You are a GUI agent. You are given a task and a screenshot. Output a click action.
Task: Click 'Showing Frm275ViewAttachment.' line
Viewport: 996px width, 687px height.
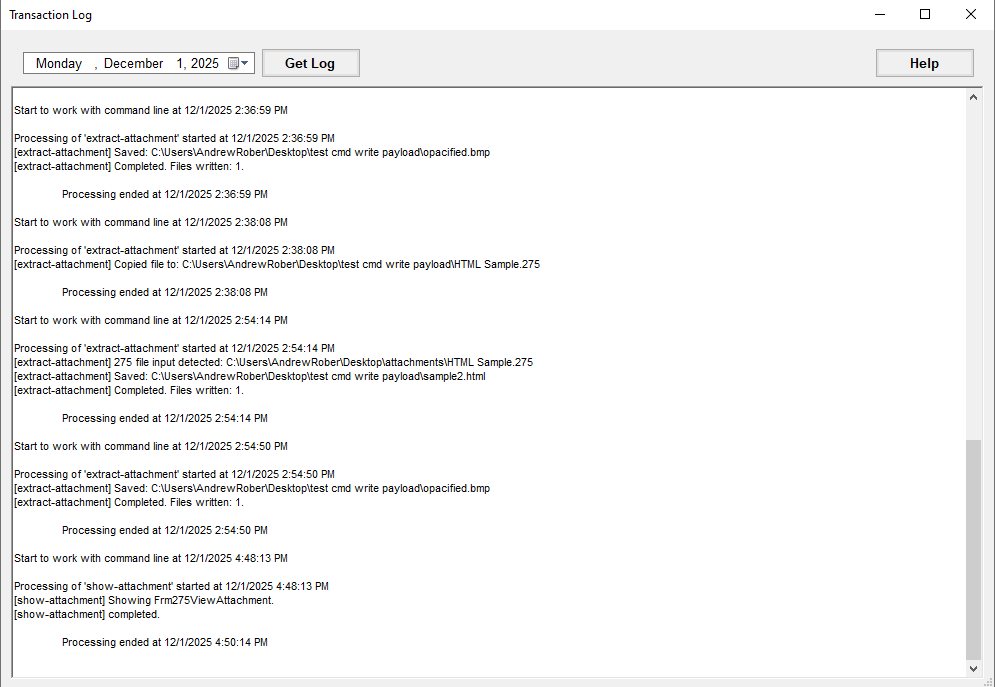click(x=144, y=600)
